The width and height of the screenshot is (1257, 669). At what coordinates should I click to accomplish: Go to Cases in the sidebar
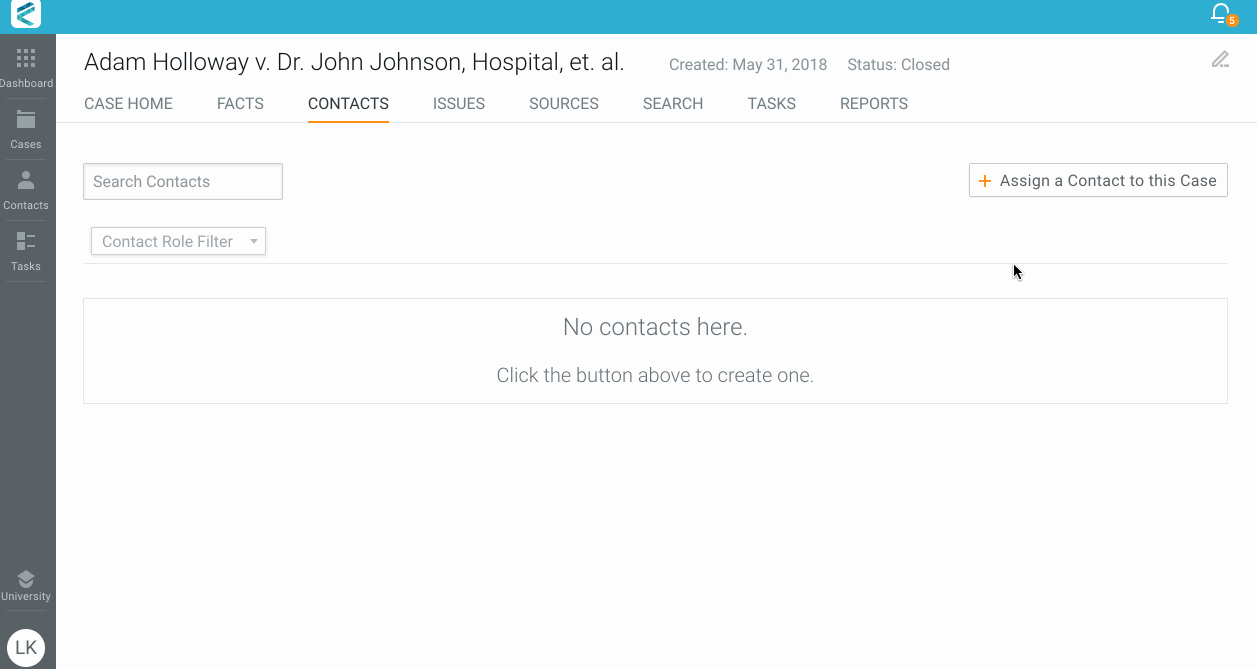coord(26,129)
